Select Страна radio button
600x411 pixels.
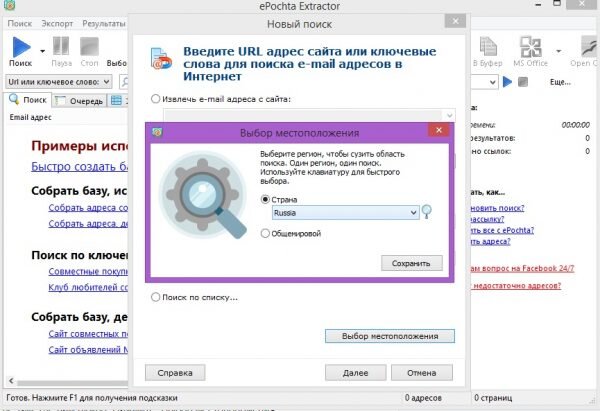[265, 199]
